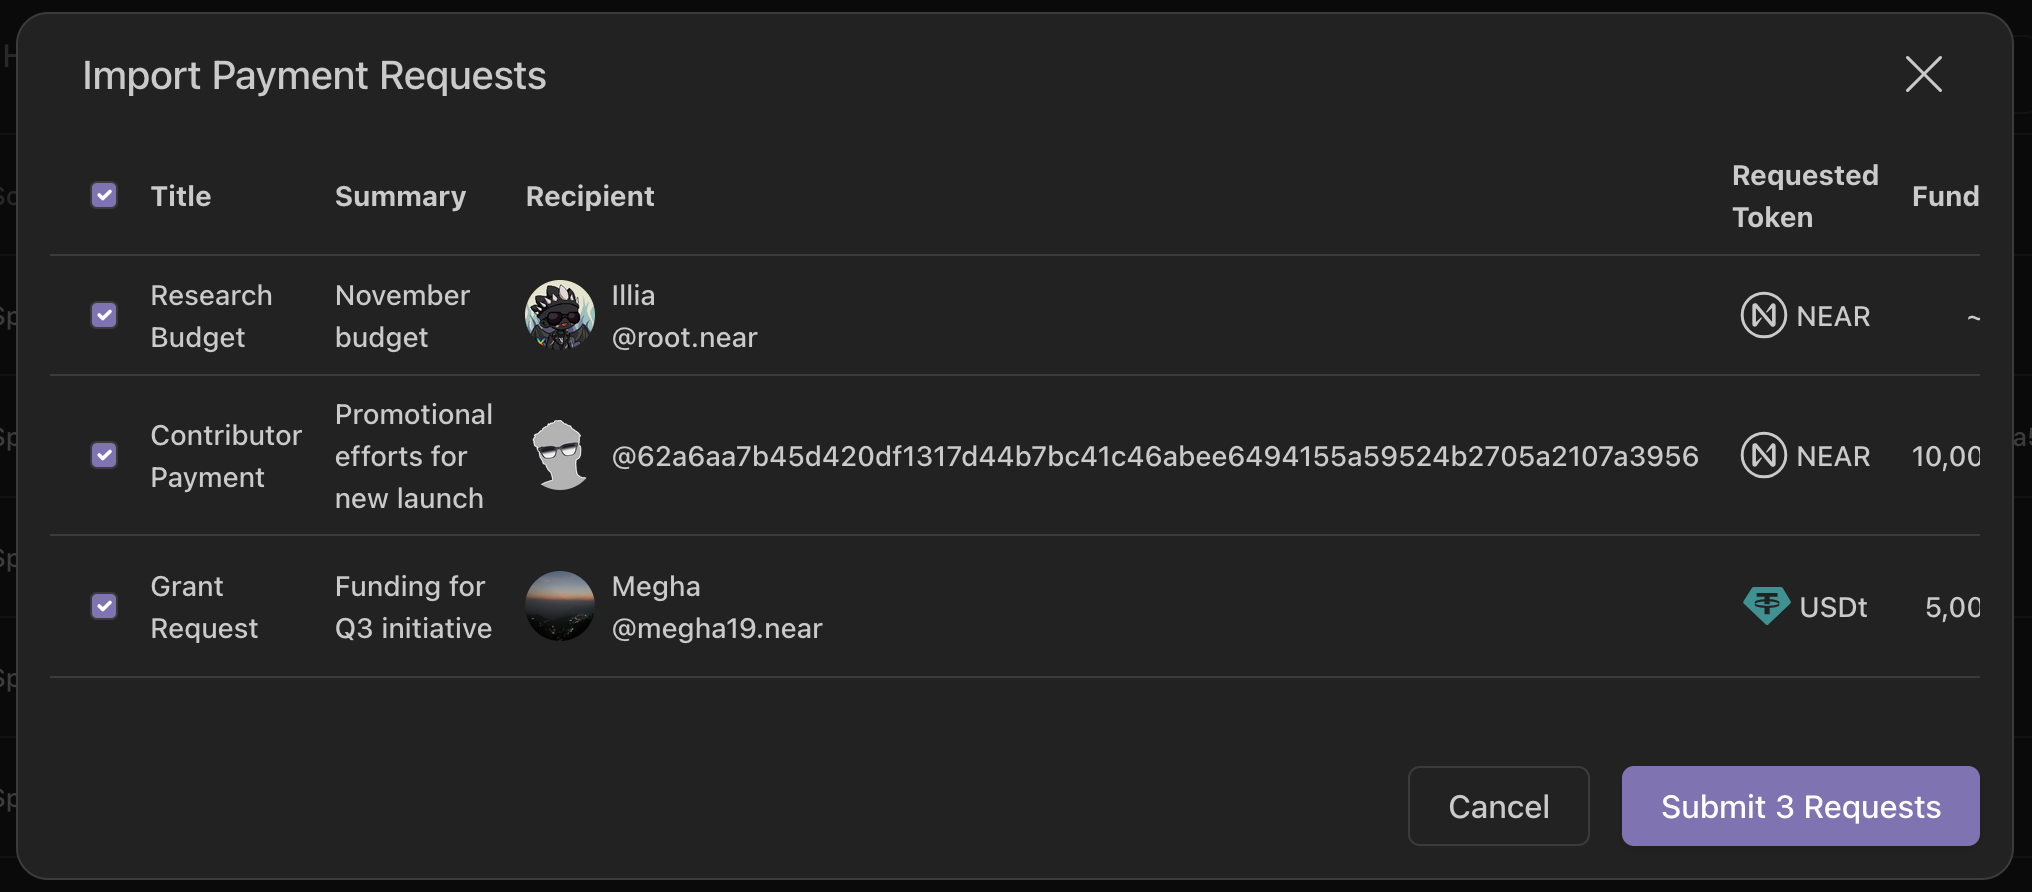Image resolution: width=2032 pixels, height=892 pixels.
Task: Click the @root.near recipient handle
Action: (684, 338)
